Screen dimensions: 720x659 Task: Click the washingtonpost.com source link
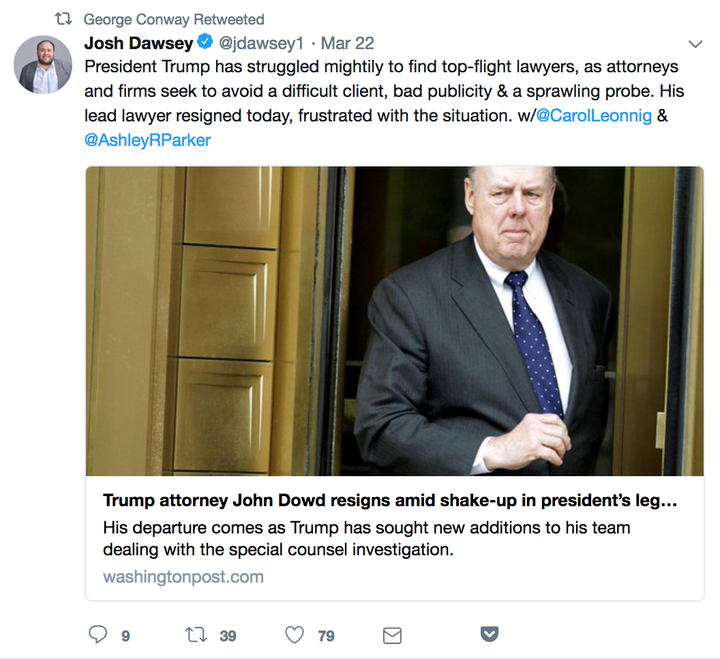pos(183,577)
